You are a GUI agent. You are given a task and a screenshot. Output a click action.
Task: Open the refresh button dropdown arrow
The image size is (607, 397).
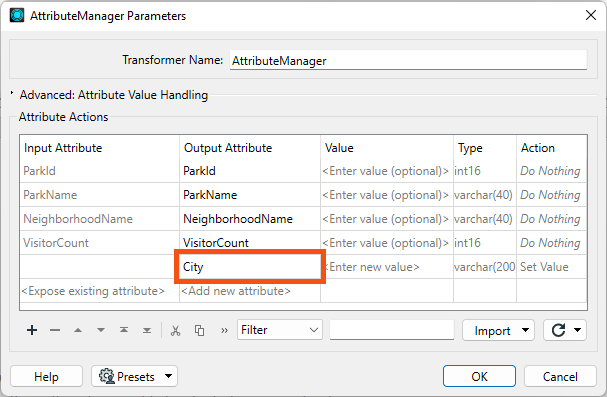pyautogui.click(x=578, y=330)
